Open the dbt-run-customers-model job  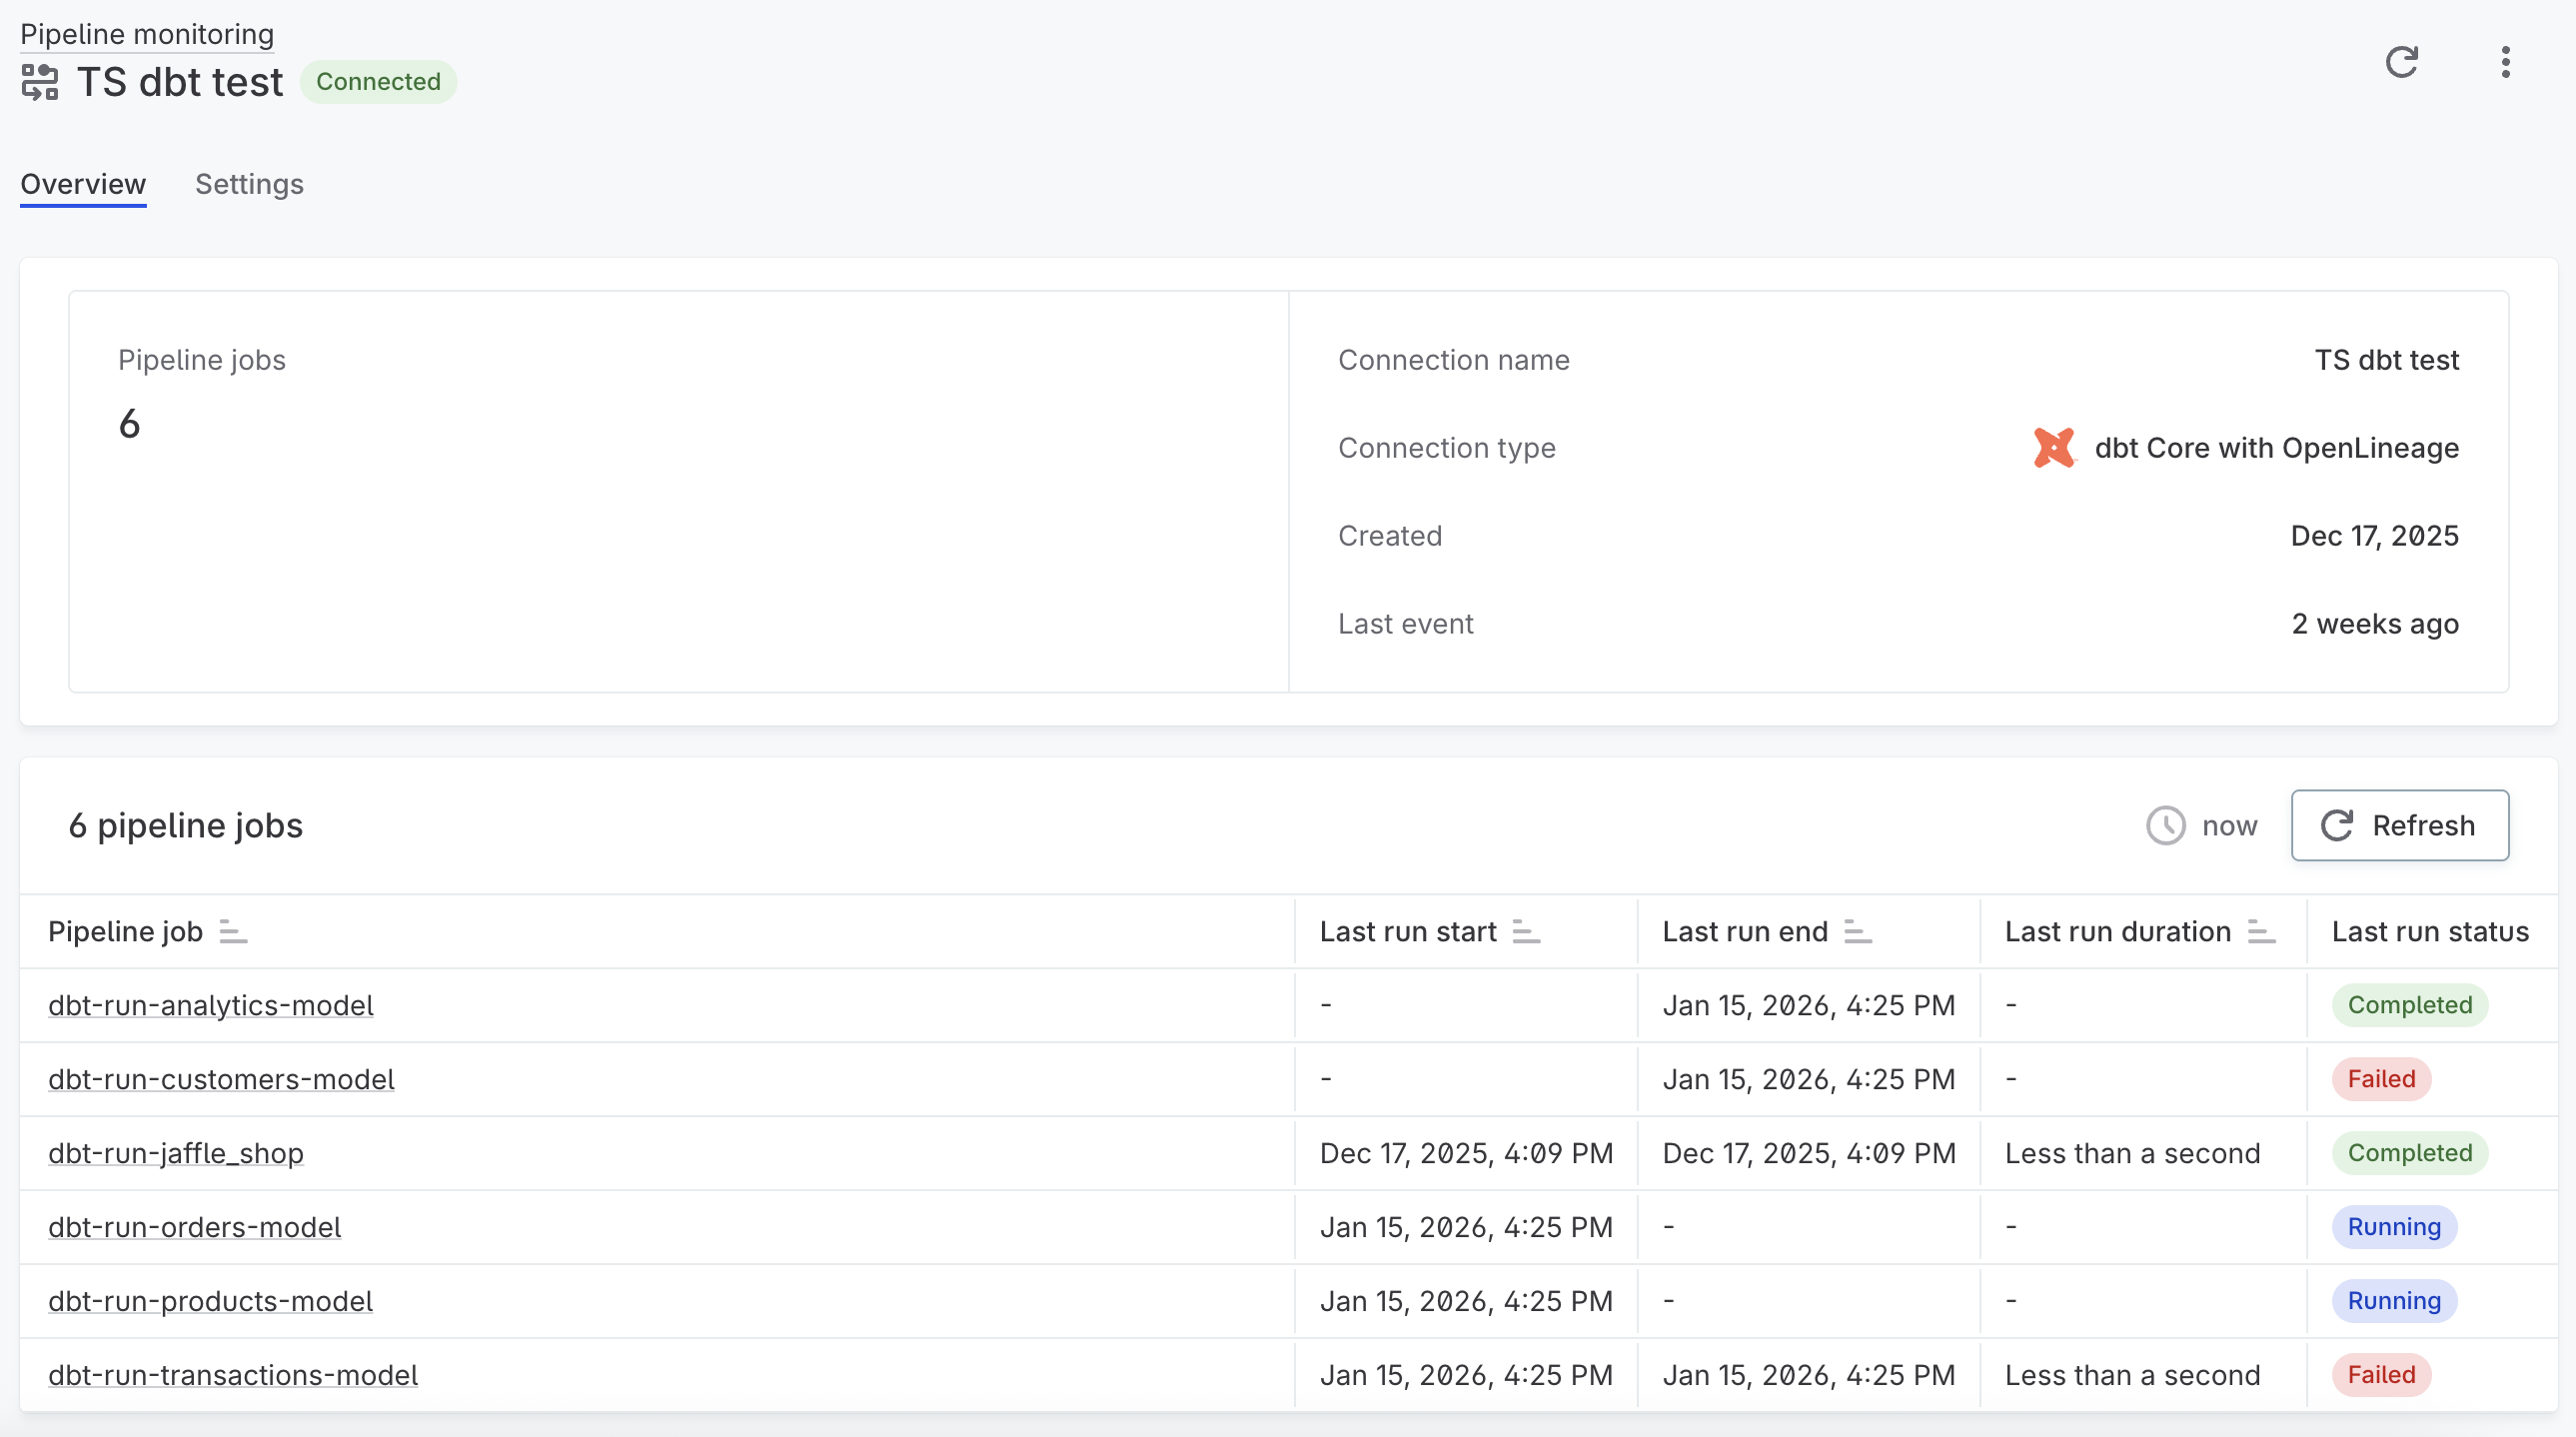(220, 1079)
